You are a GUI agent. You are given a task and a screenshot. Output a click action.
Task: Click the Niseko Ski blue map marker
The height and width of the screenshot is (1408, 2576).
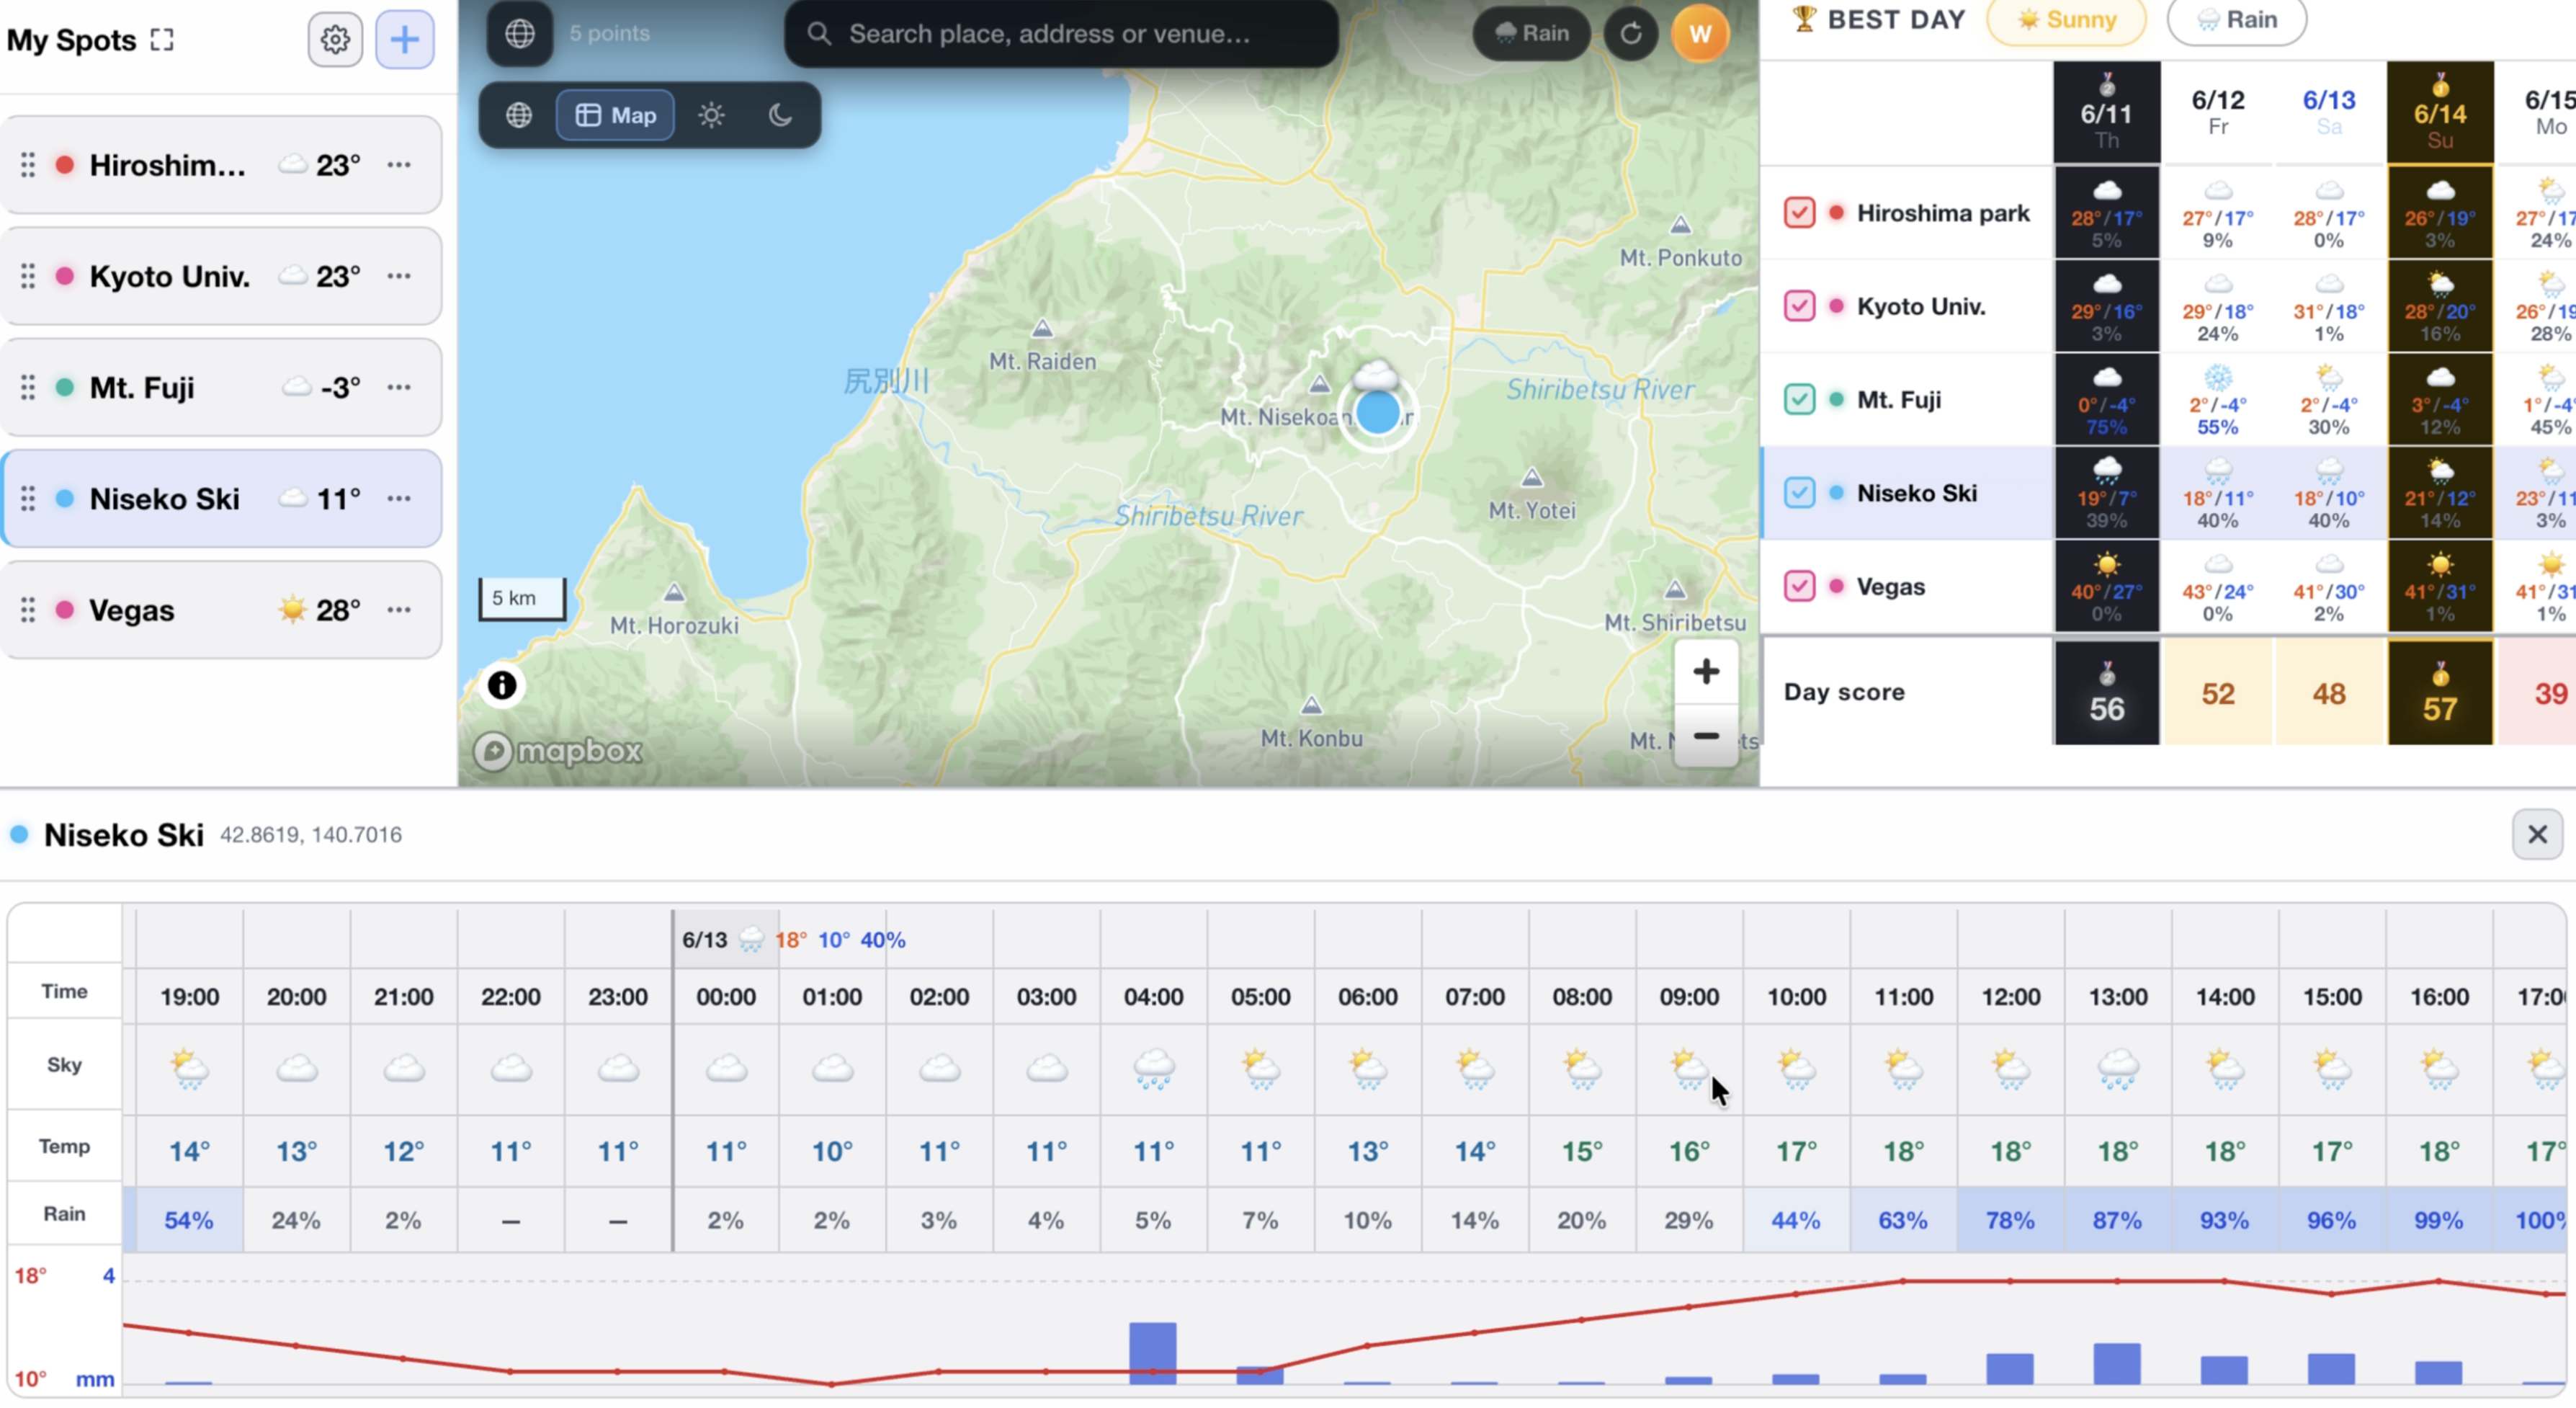point(1378,412)
